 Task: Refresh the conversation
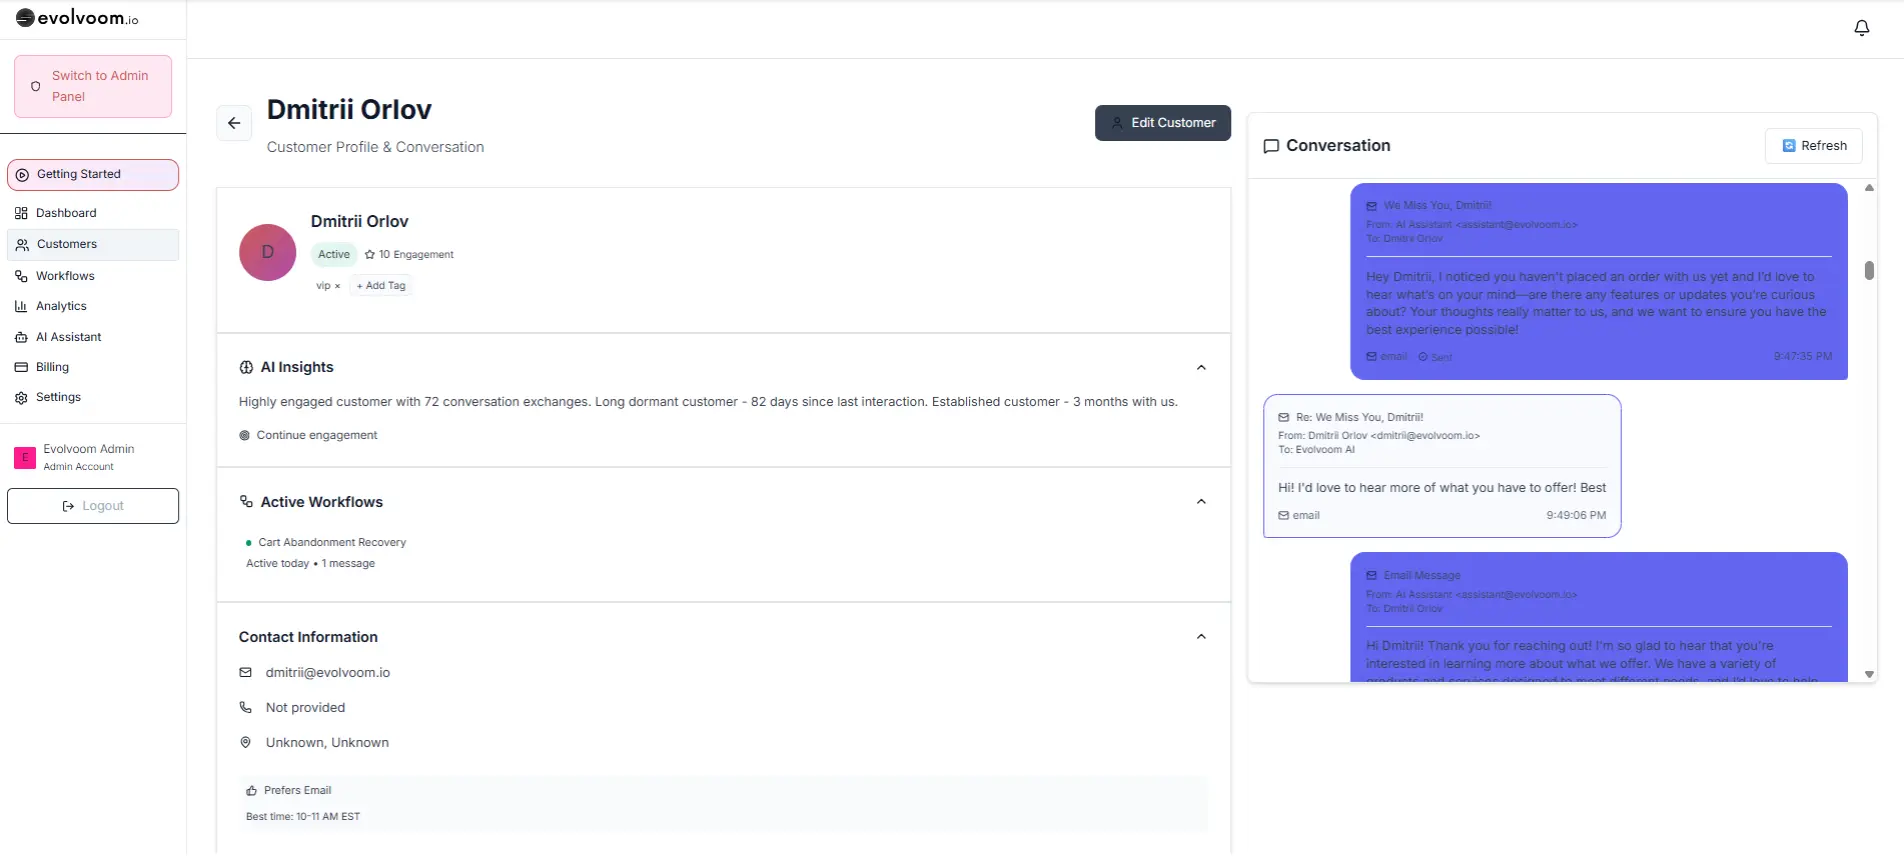pos(1814,146)
